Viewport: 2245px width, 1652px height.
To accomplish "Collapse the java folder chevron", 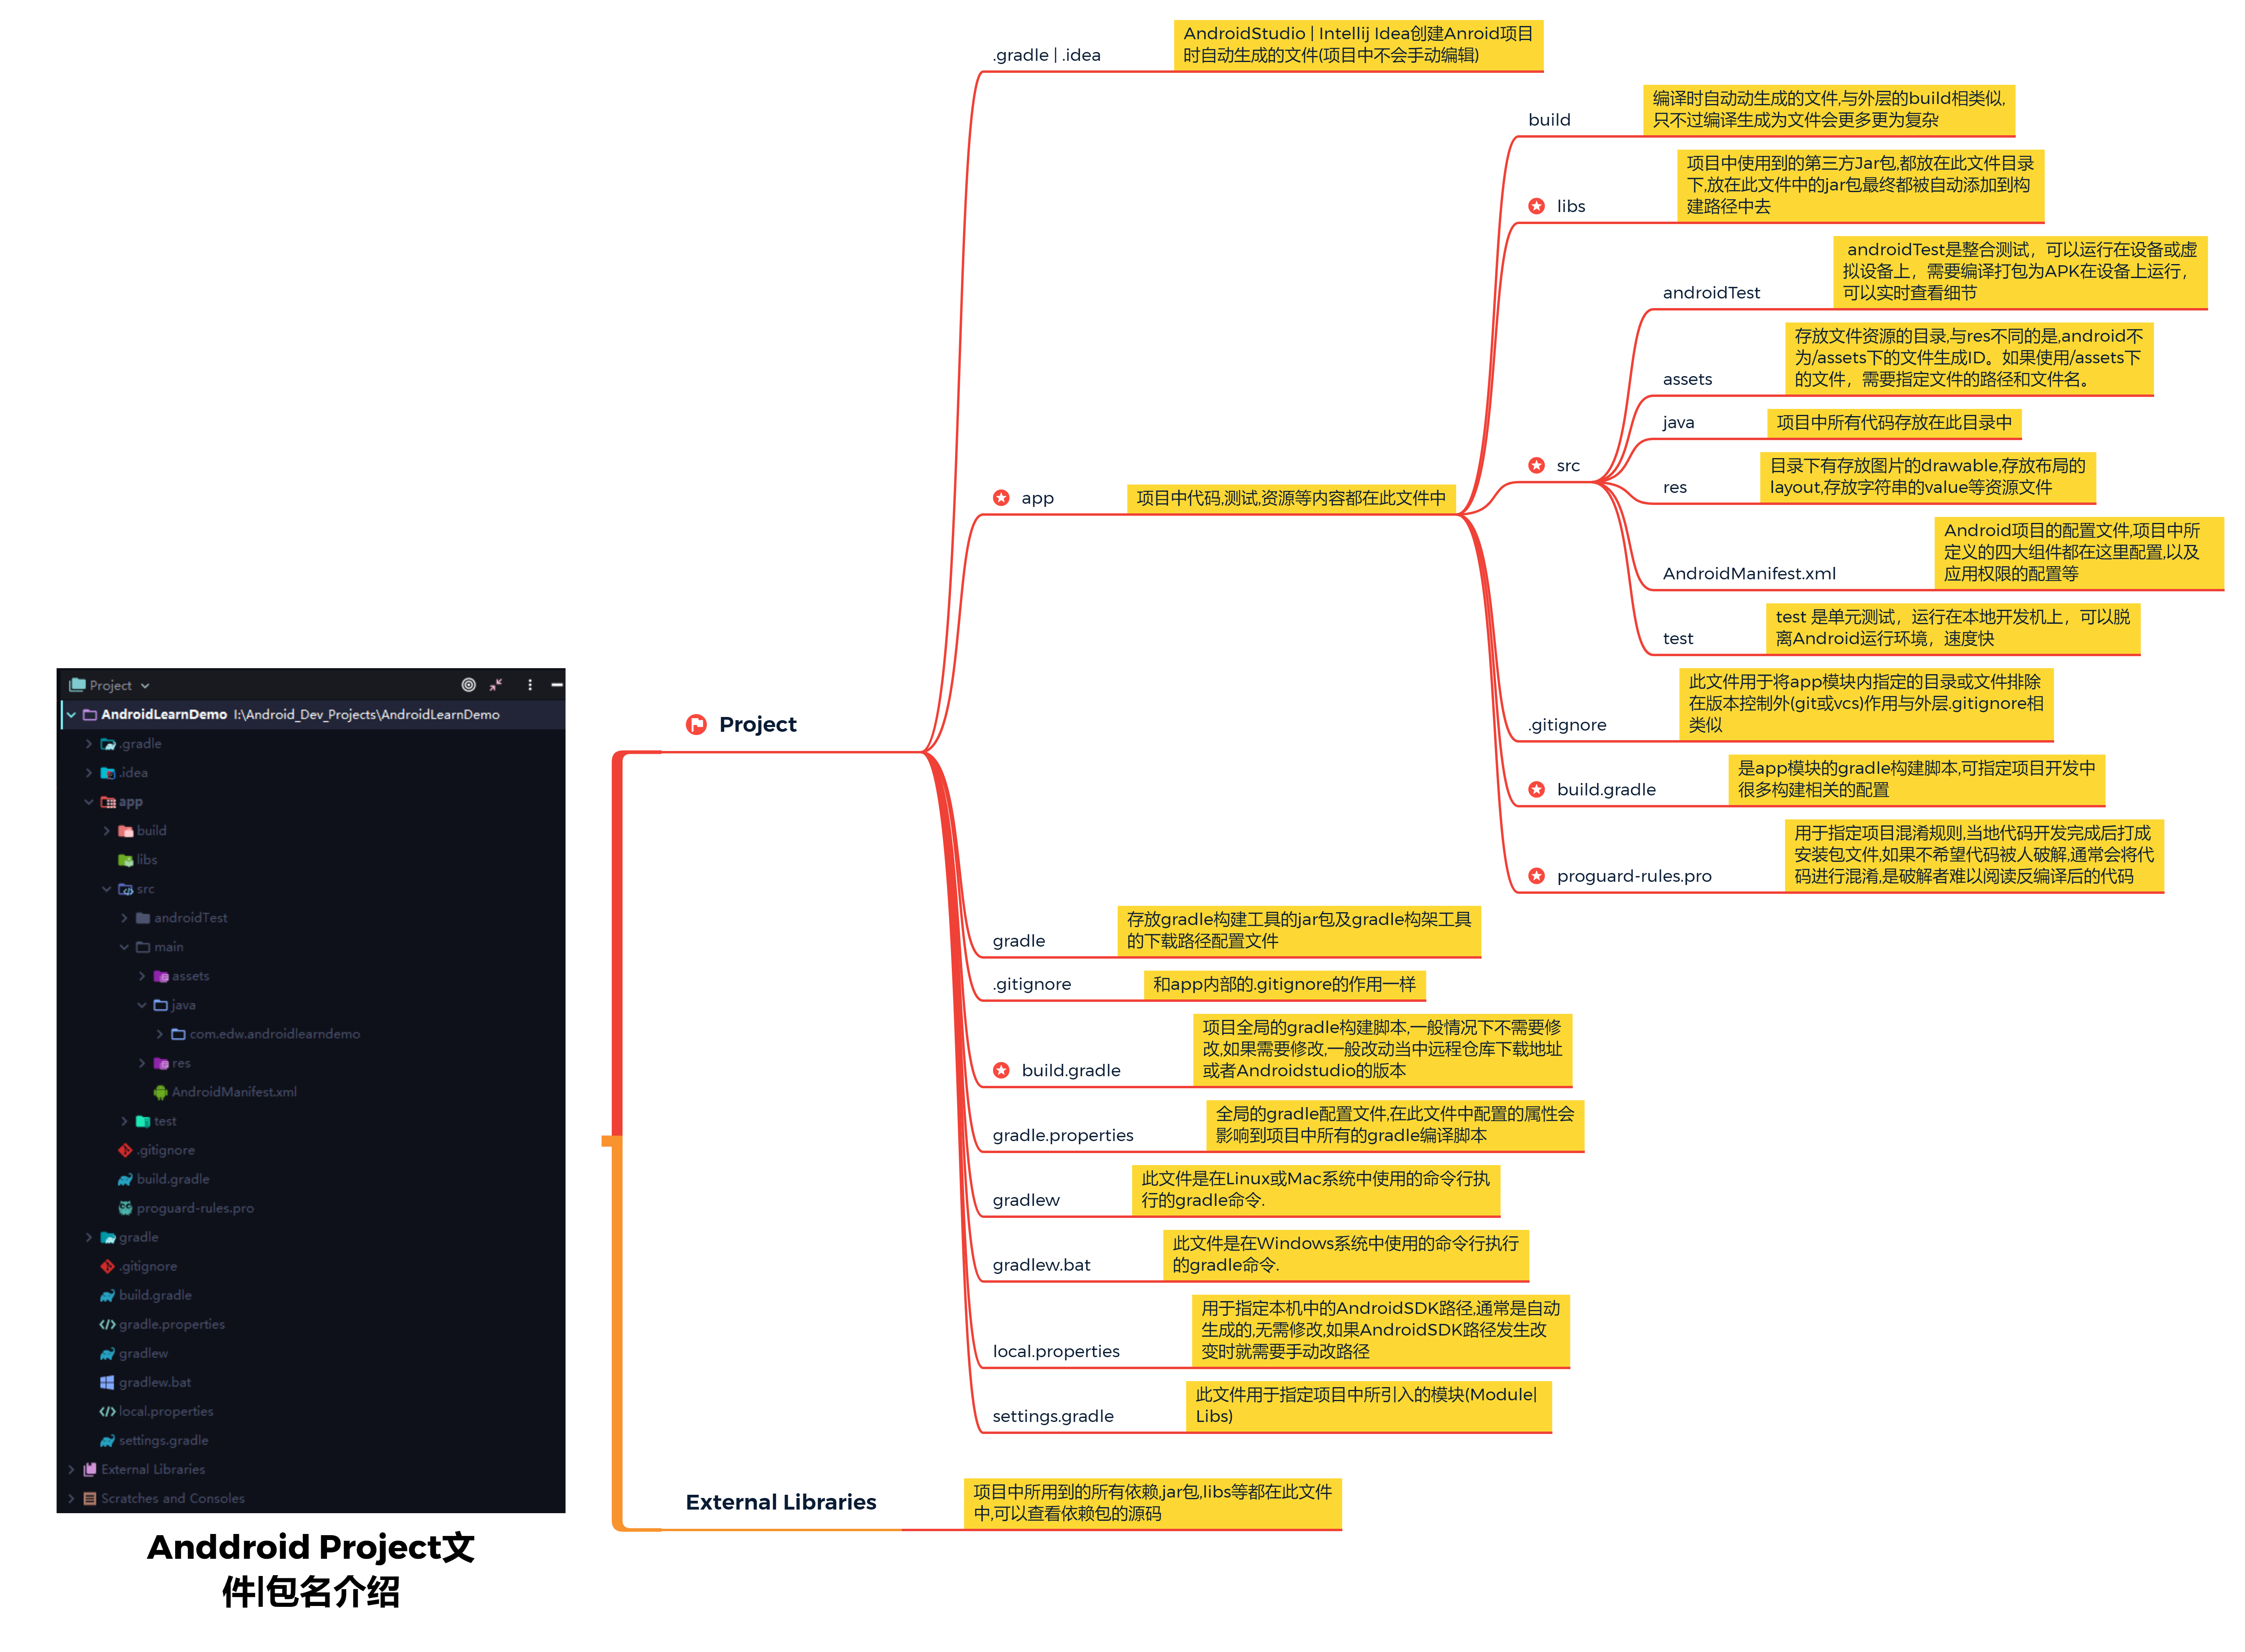I will (x=142, y=1005).
